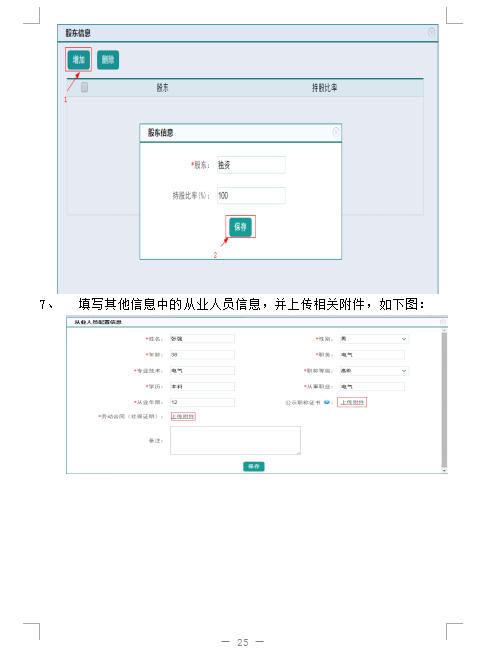Click the blue info icon beside 公示职称证书
486x649 pixels.
point(327,402)
